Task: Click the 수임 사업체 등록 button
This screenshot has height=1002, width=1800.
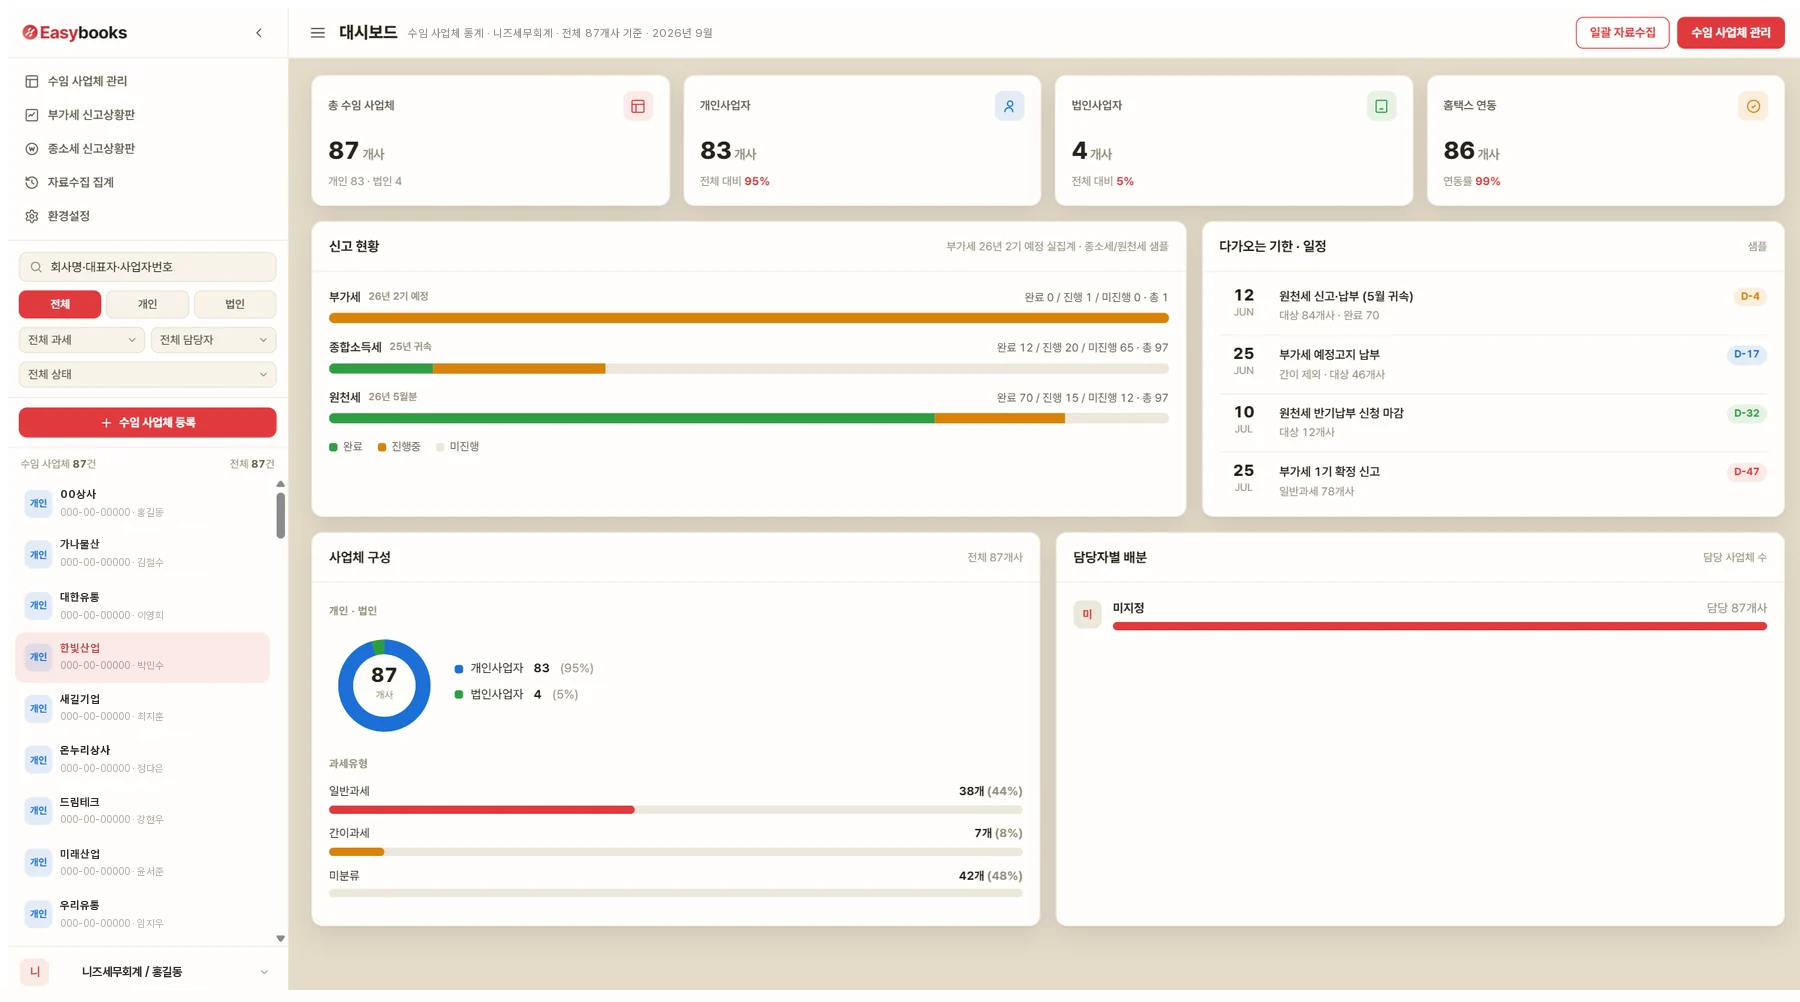Action: (148, 423)
